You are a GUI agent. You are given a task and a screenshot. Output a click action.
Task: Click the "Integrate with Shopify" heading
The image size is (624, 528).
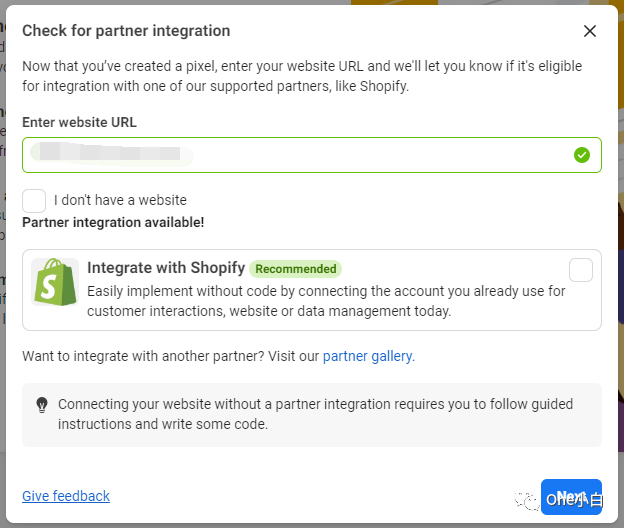(166, 268)
